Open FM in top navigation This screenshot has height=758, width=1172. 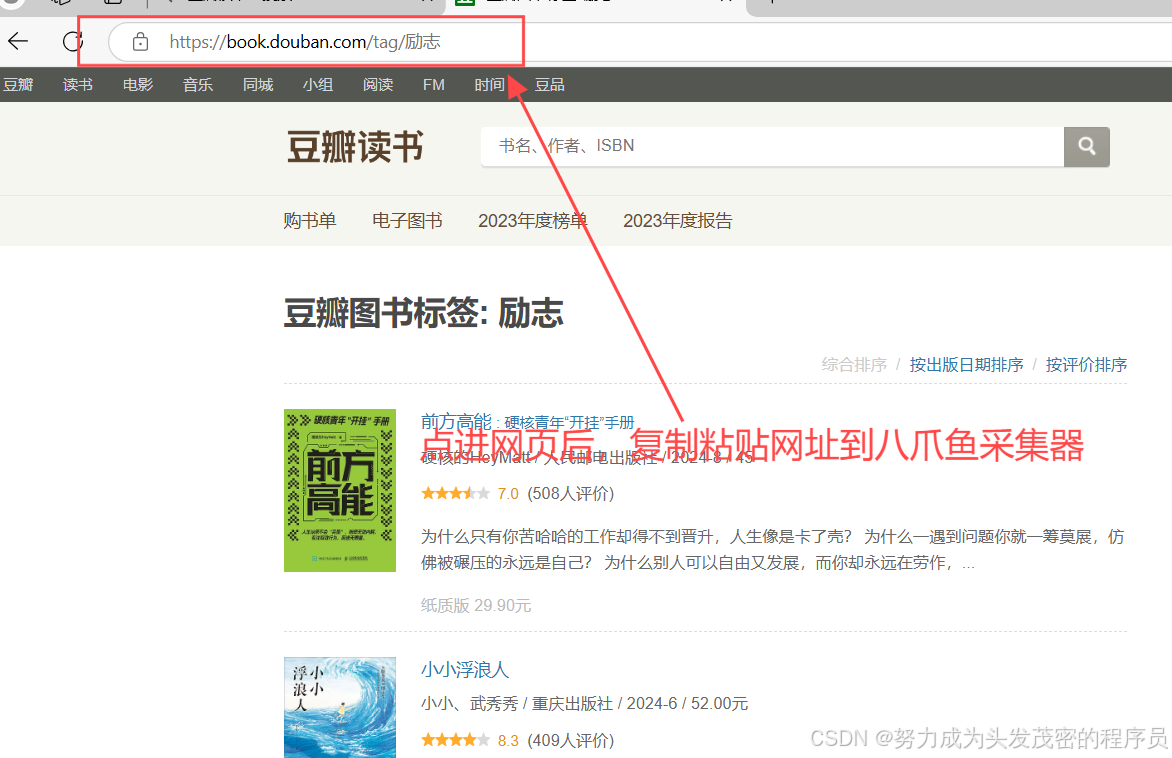click(x=434, y=84)
